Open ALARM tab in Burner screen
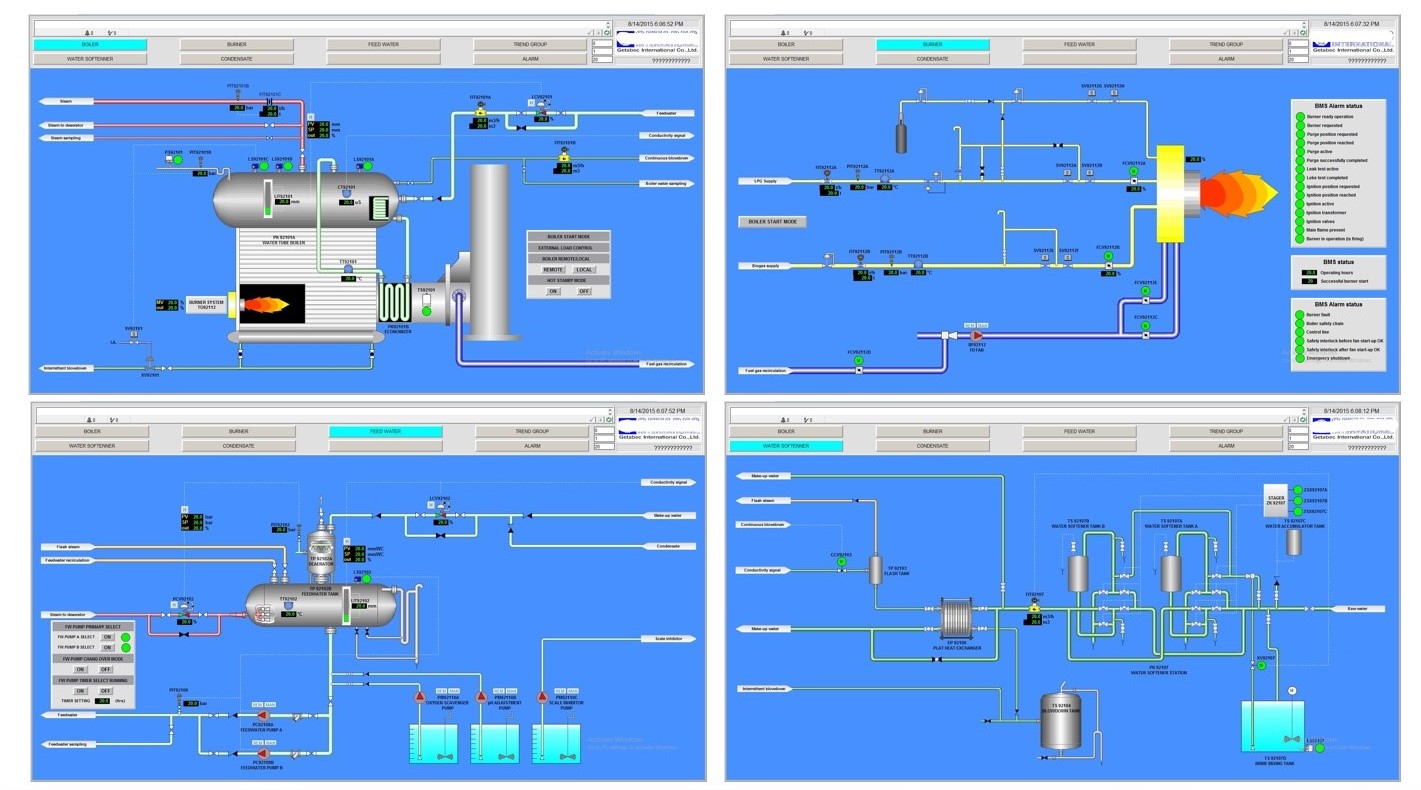The image size is (1421, 790). (x=1226, y=59)
